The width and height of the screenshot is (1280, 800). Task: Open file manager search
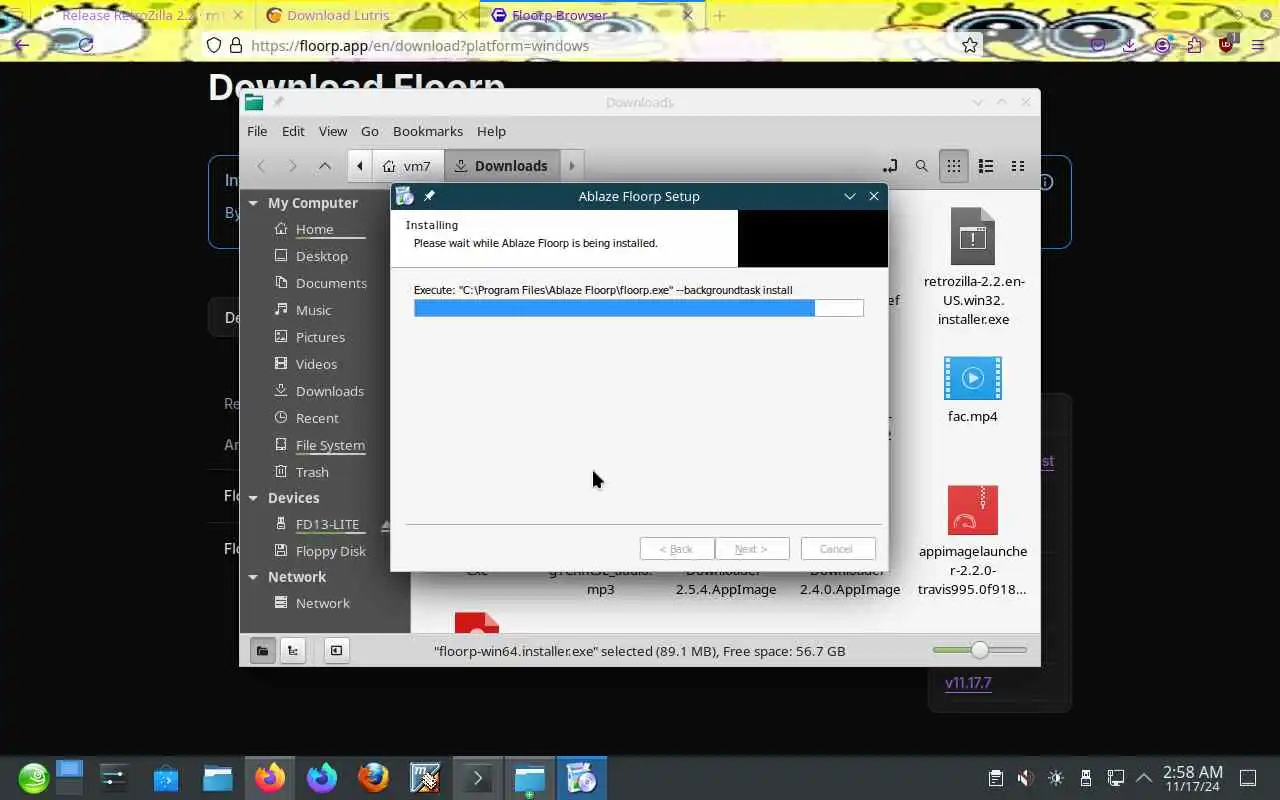tap(921, 166)
